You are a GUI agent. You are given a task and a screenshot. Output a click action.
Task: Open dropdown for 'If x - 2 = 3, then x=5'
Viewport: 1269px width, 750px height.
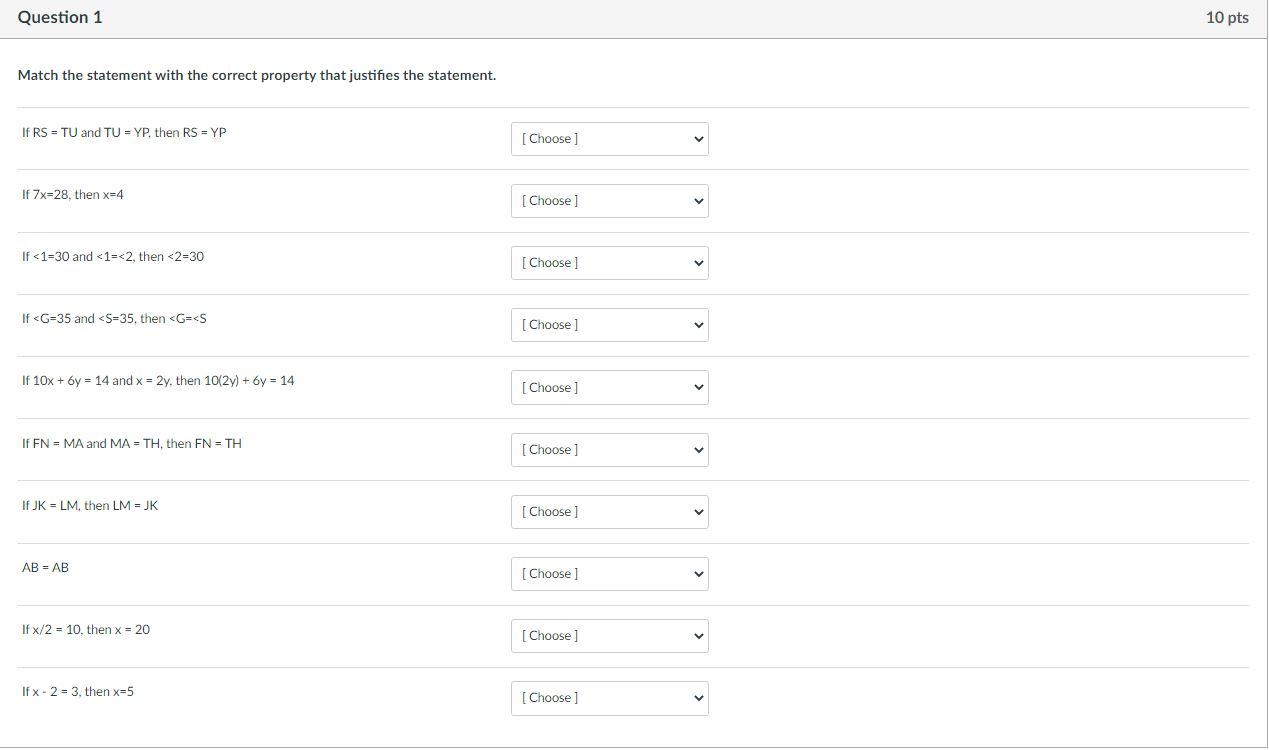pyautogui.click(x=609, y=698)
